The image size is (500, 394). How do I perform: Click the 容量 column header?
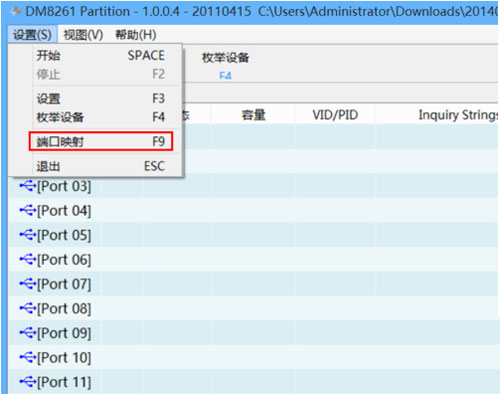(253, 115)
